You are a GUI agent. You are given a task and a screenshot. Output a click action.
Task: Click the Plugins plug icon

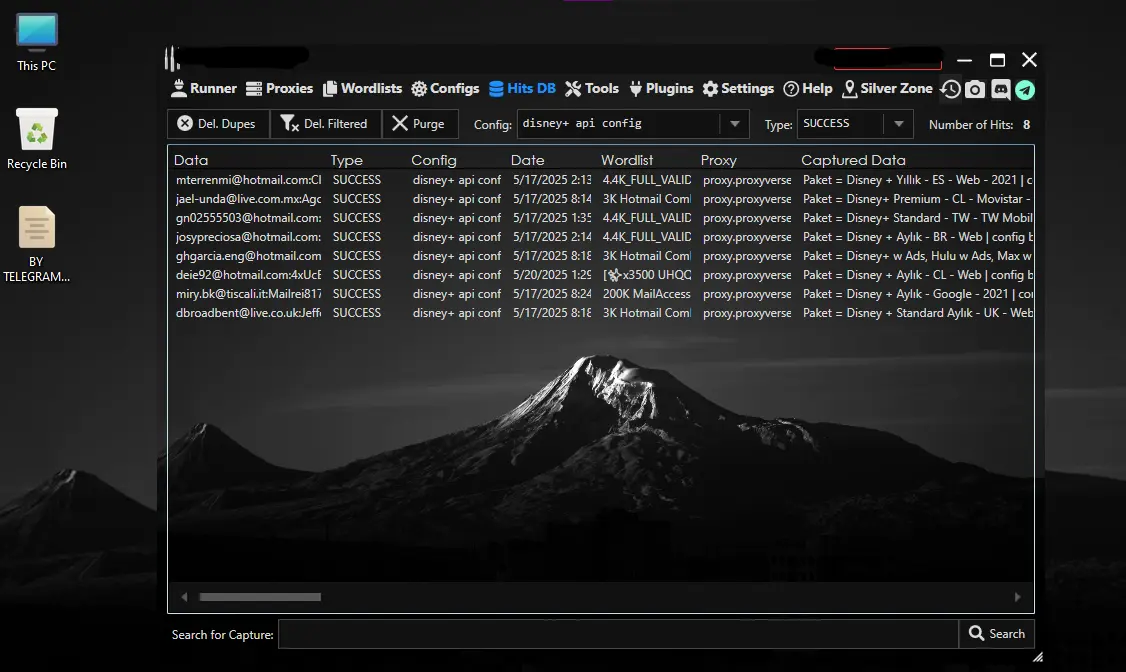pos(636,89)
